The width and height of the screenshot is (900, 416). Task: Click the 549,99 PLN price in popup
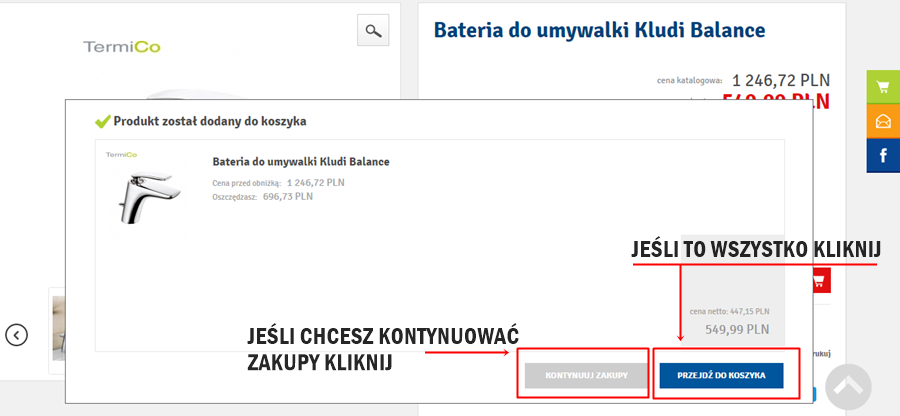(x=737, y=328)
